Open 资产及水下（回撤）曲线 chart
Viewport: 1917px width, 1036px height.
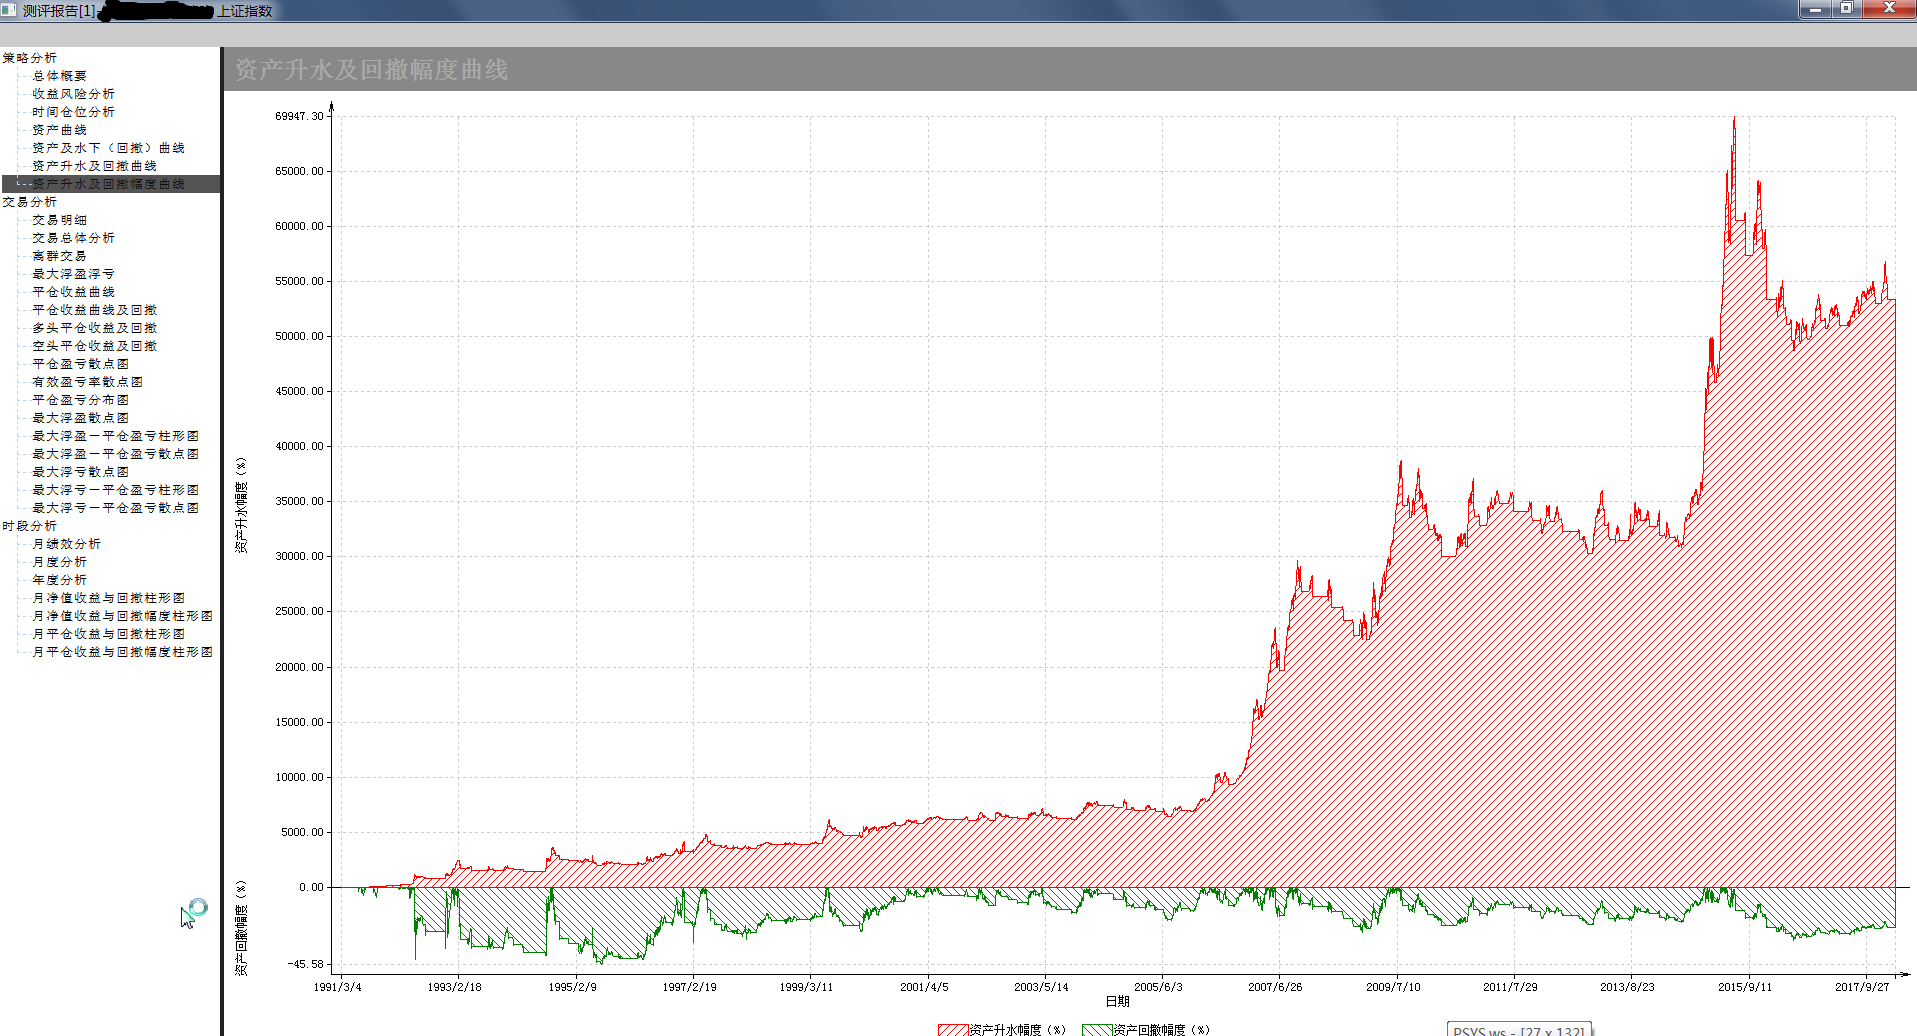108,148
